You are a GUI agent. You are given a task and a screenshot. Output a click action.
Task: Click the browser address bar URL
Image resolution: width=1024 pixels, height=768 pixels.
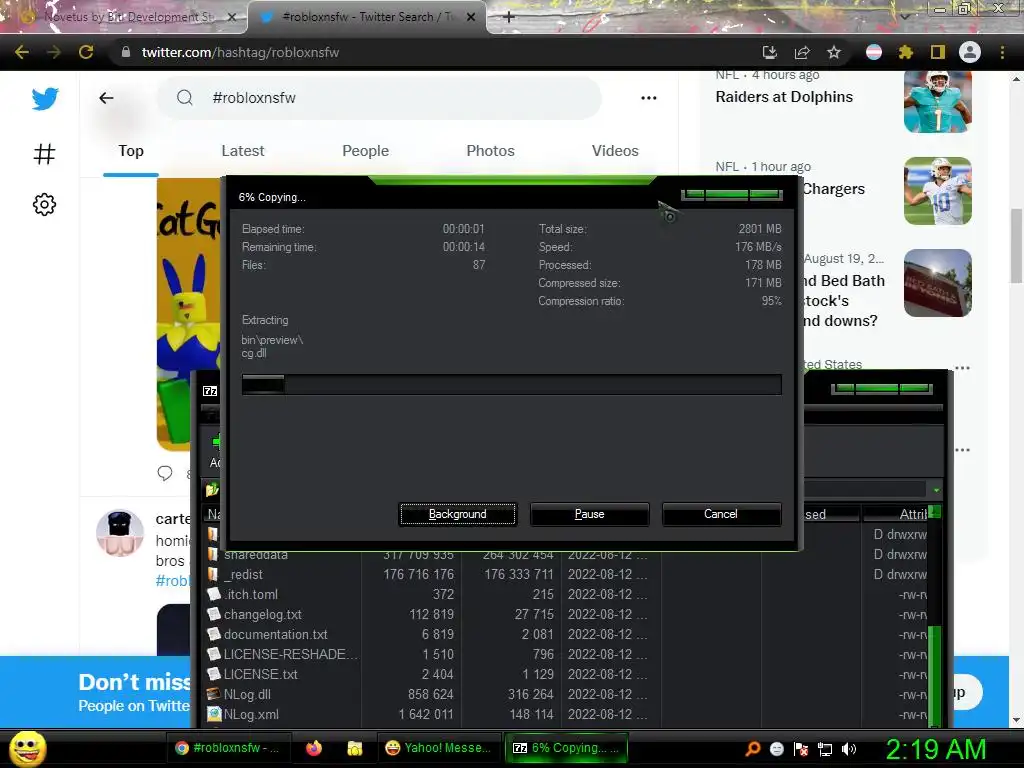tap(240, 52)
